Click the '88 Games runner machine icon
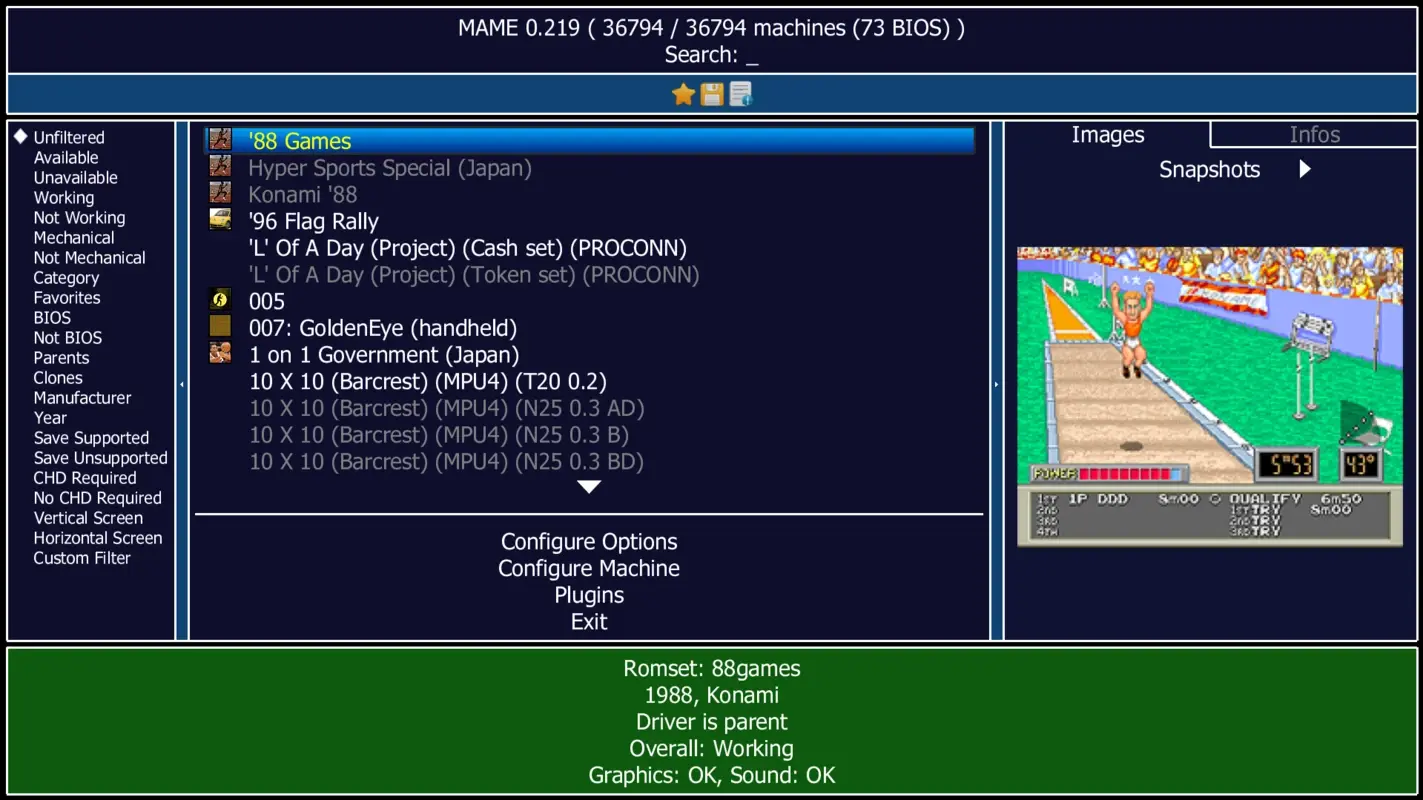 pyautogui.click(x=220, y=140)
